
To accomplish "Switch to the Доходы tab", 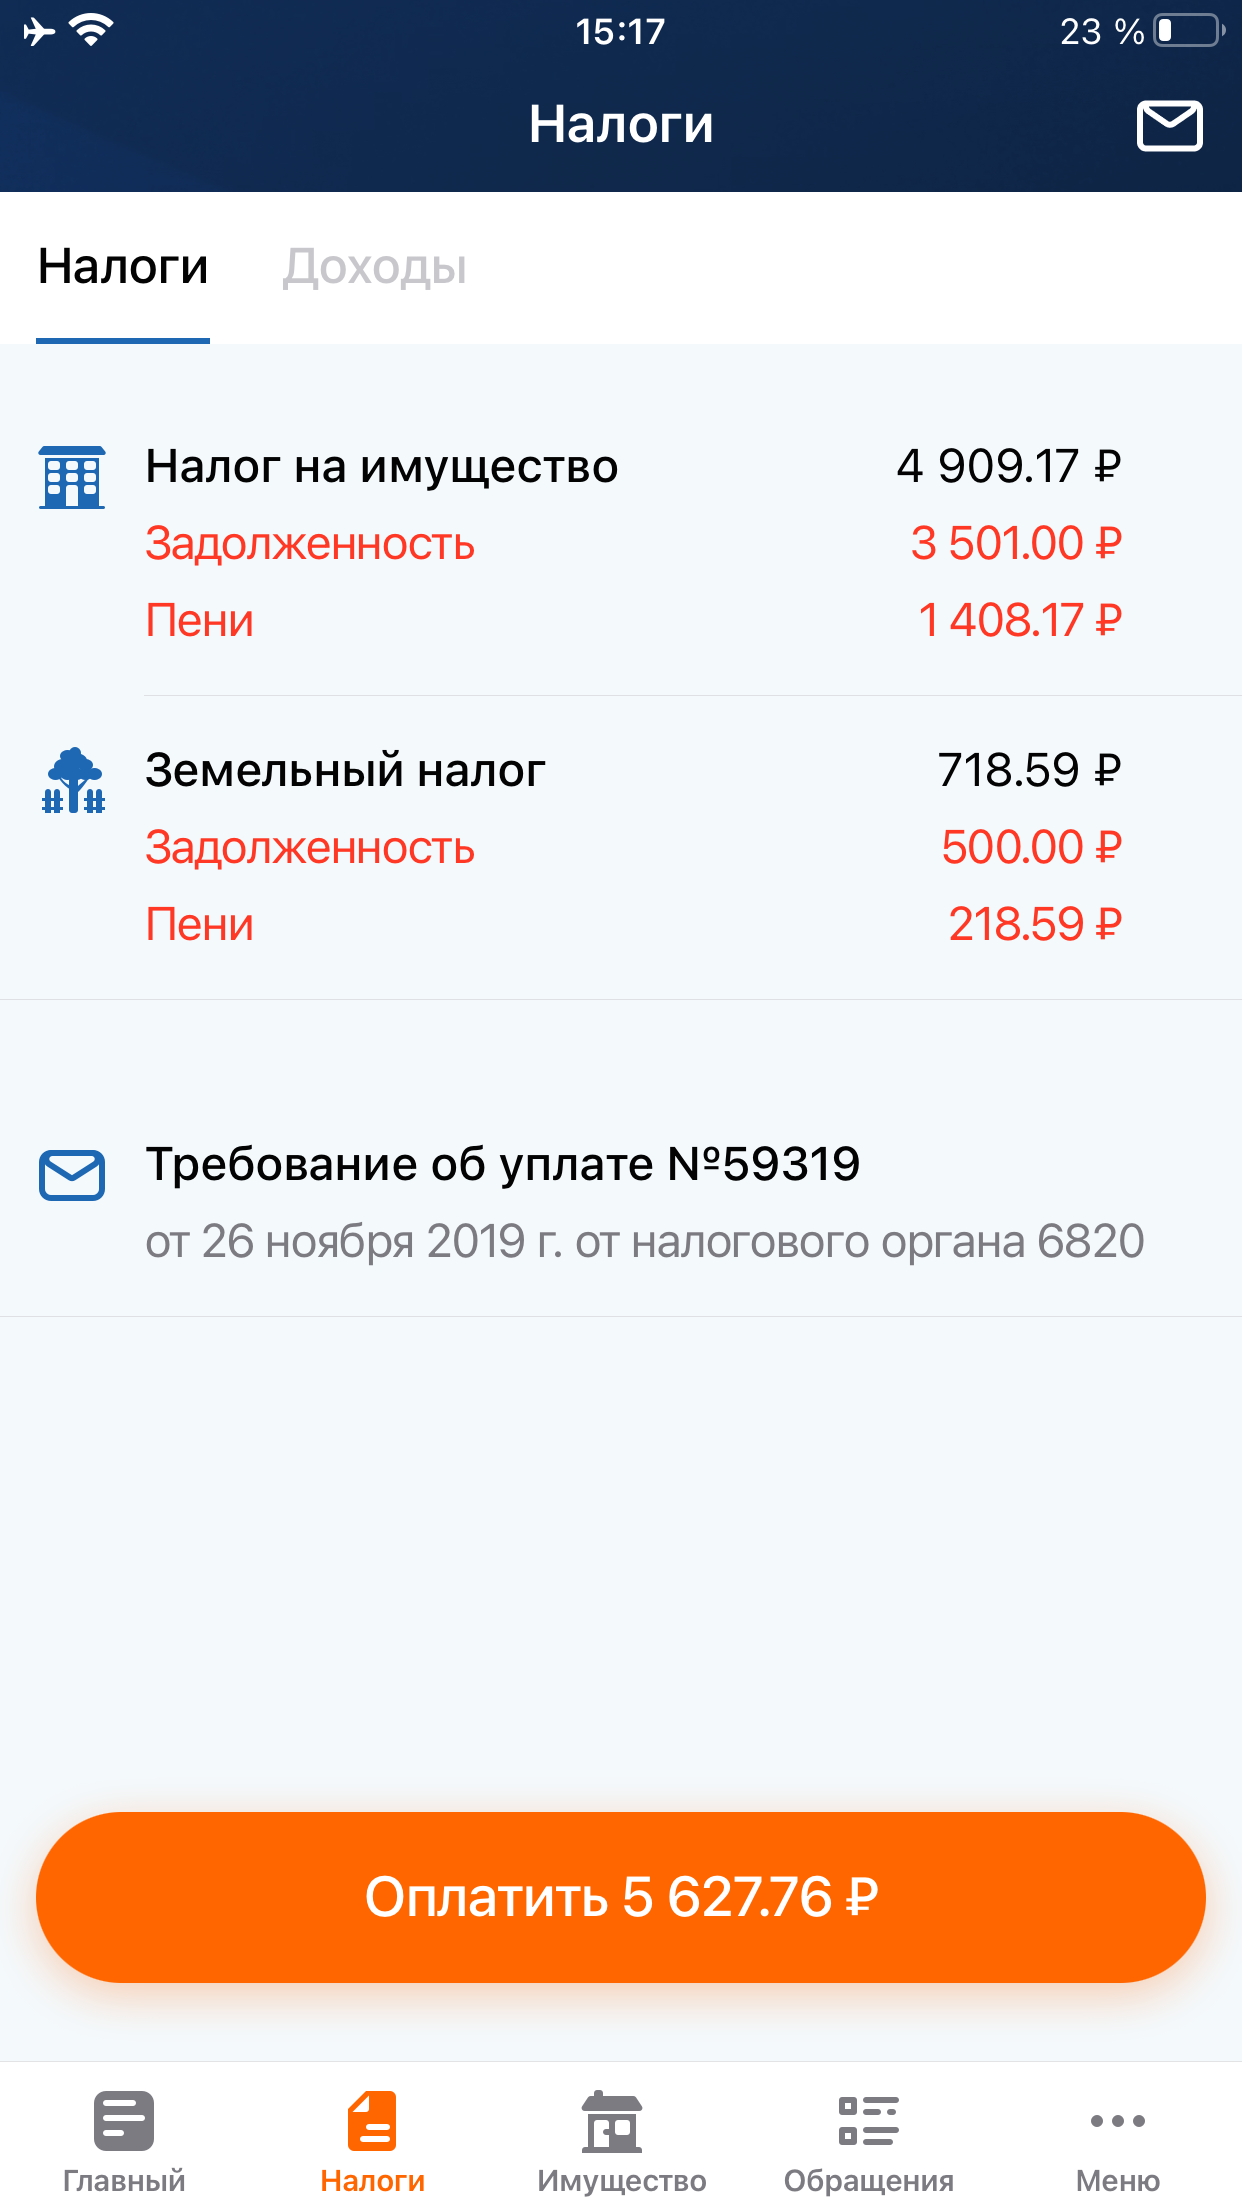I will (375, 267).
